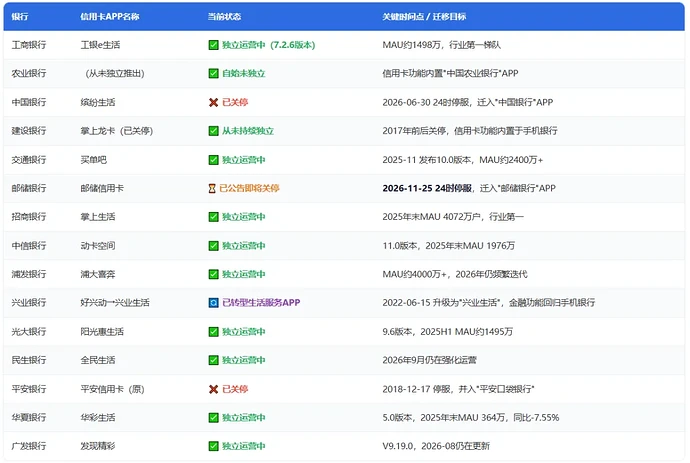Select the 中信银行 cell
The width and height of the screenshot is (690, 463).
[29, 246]
